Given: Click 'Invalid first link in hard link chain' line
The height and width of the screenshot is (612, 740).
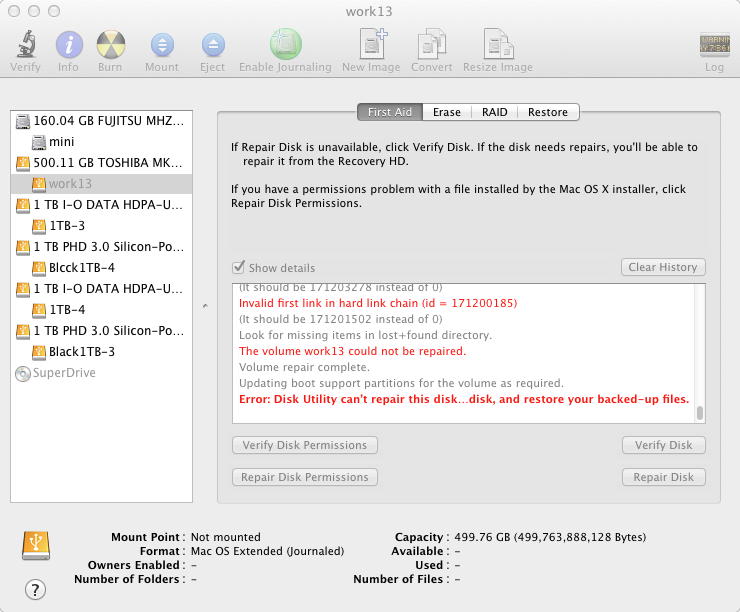Looking at the screenshot, I should pos(378,303).
